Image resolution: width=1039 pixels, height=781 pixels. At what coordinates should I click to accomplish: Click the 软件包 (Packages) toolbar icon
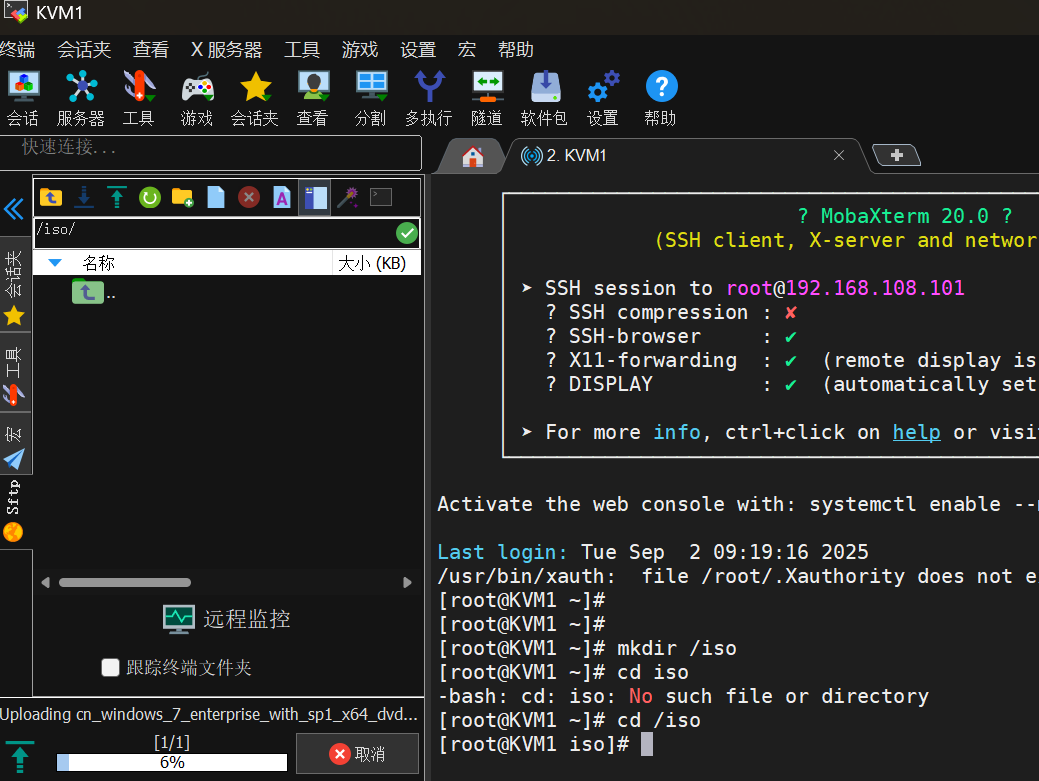545,99
